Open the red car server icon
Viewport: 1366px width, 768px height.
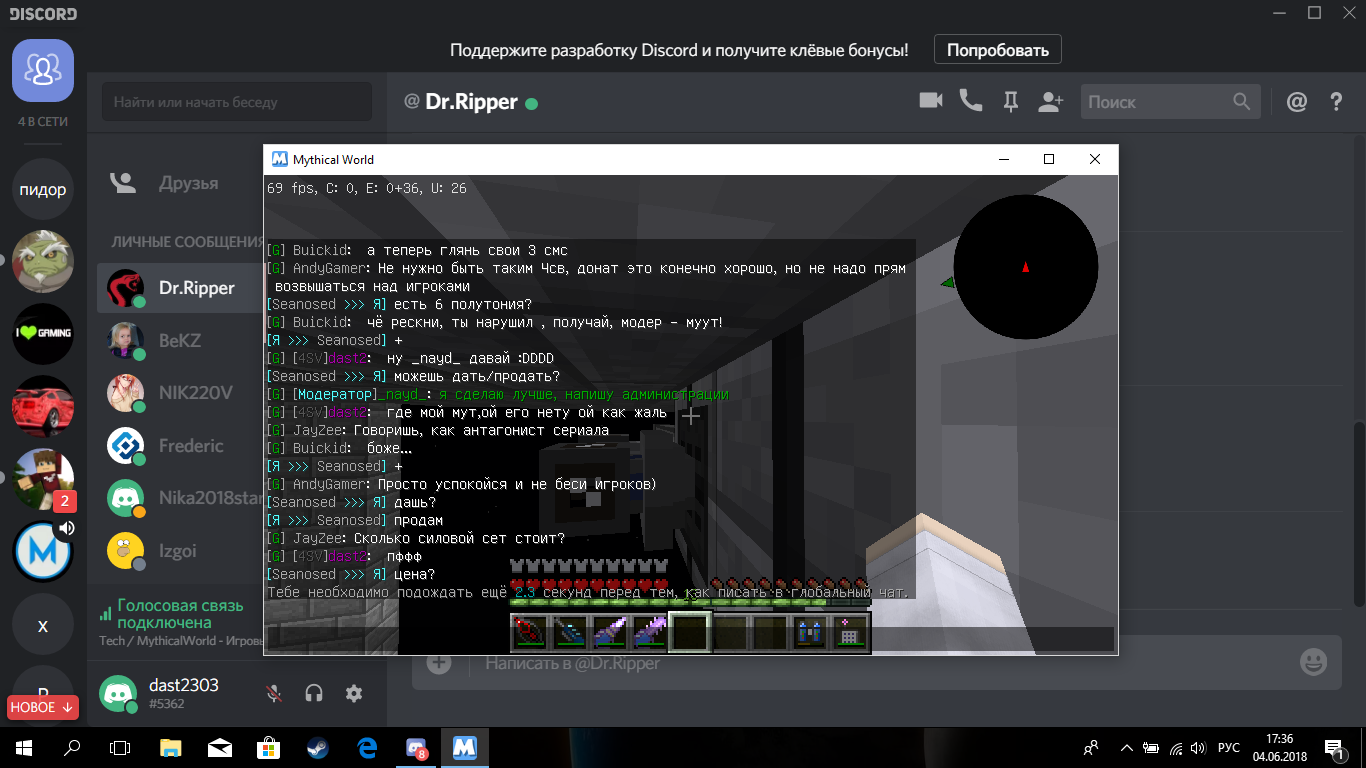tap(43, 405)
